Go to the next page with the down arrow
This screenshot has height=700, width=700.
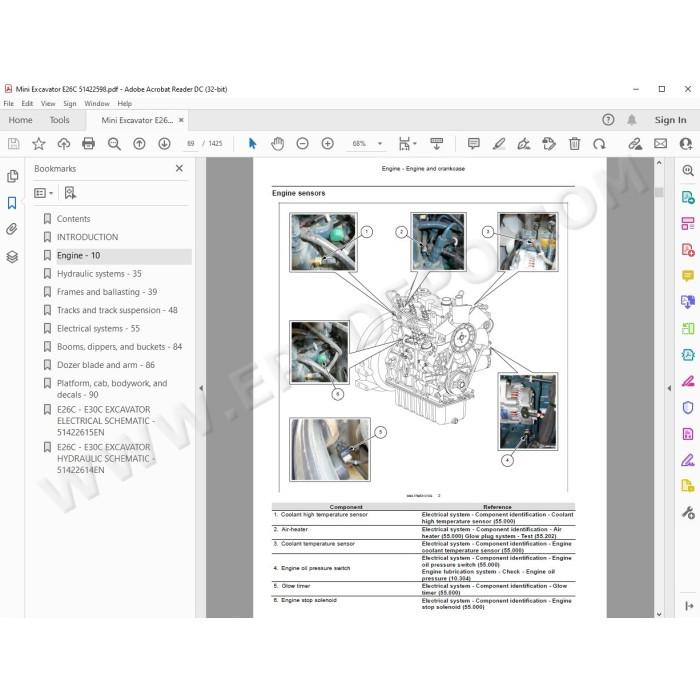pyautogui.click(x=164, y=144)
